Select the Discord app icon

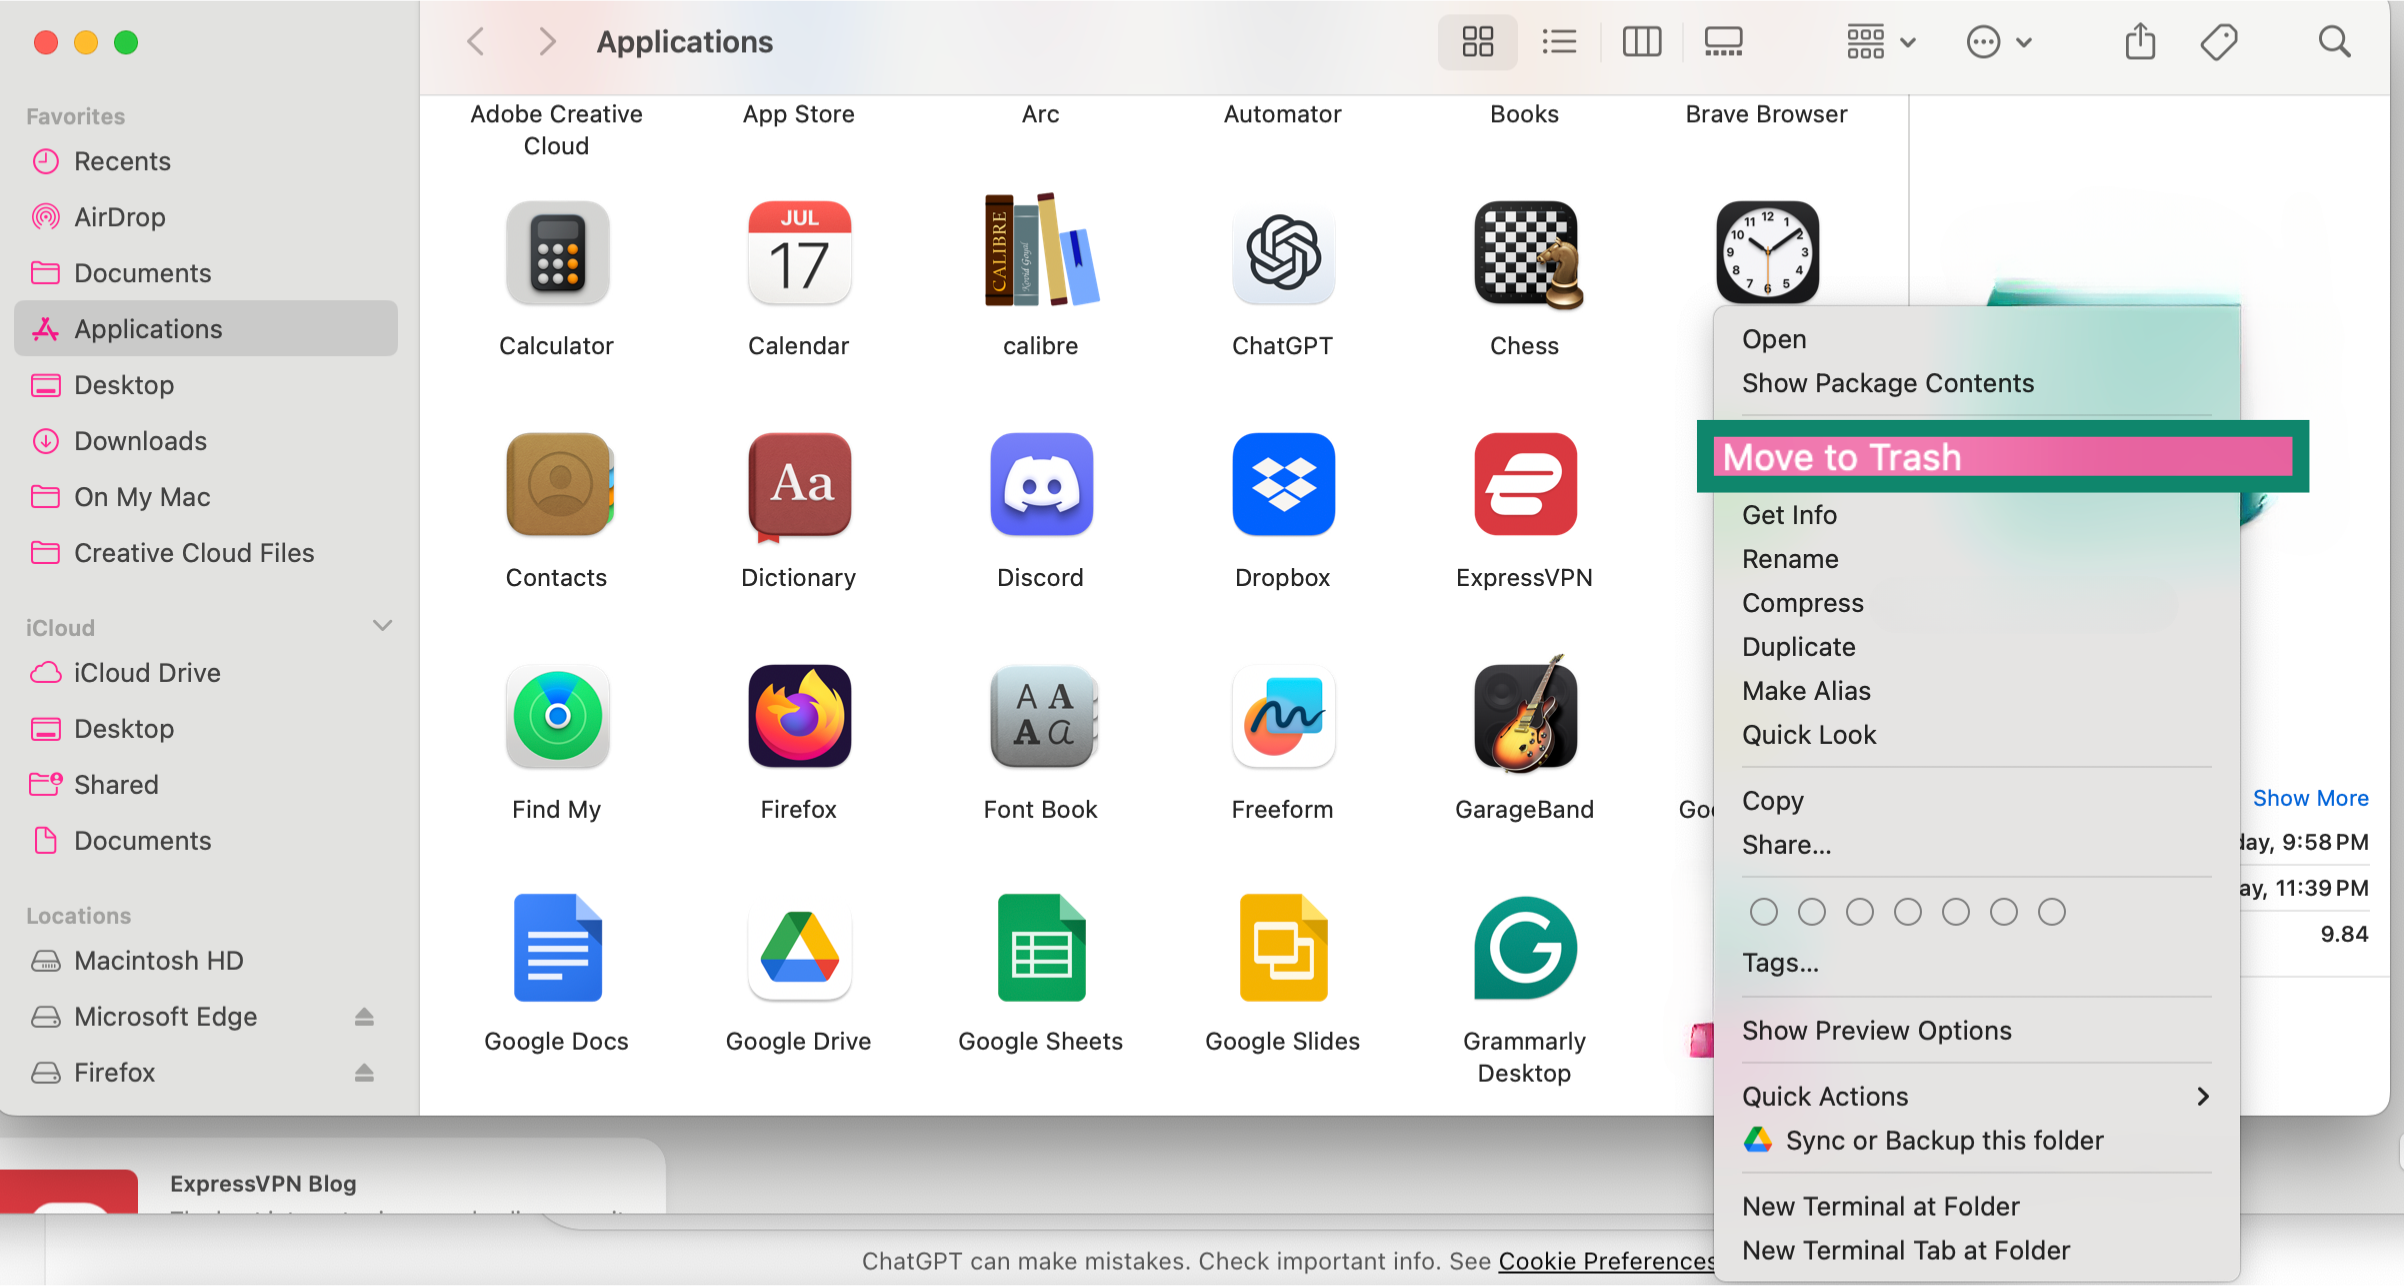(x=1040, y=485)
